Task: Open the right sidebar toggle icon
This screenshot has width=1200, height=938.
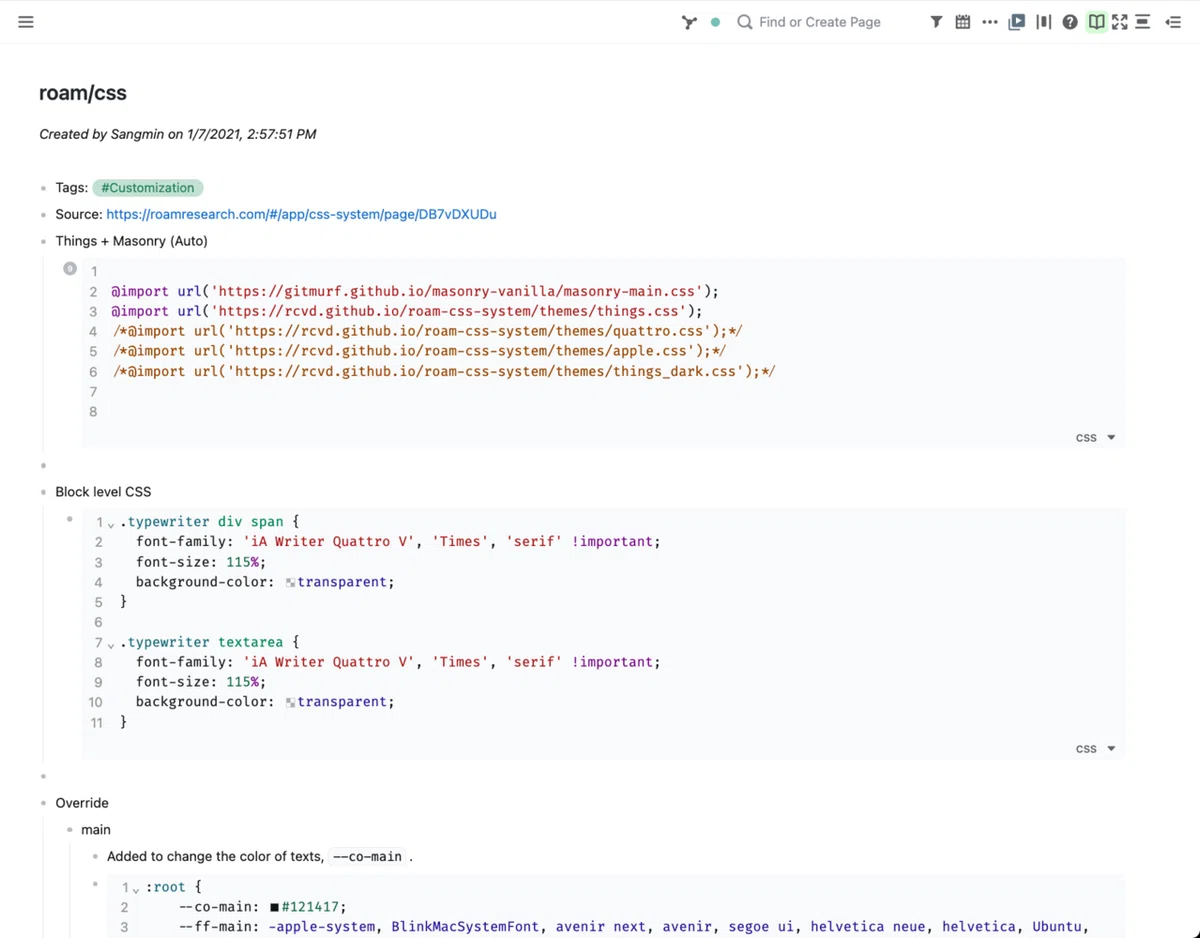Action: click(x=1174, y=22)
